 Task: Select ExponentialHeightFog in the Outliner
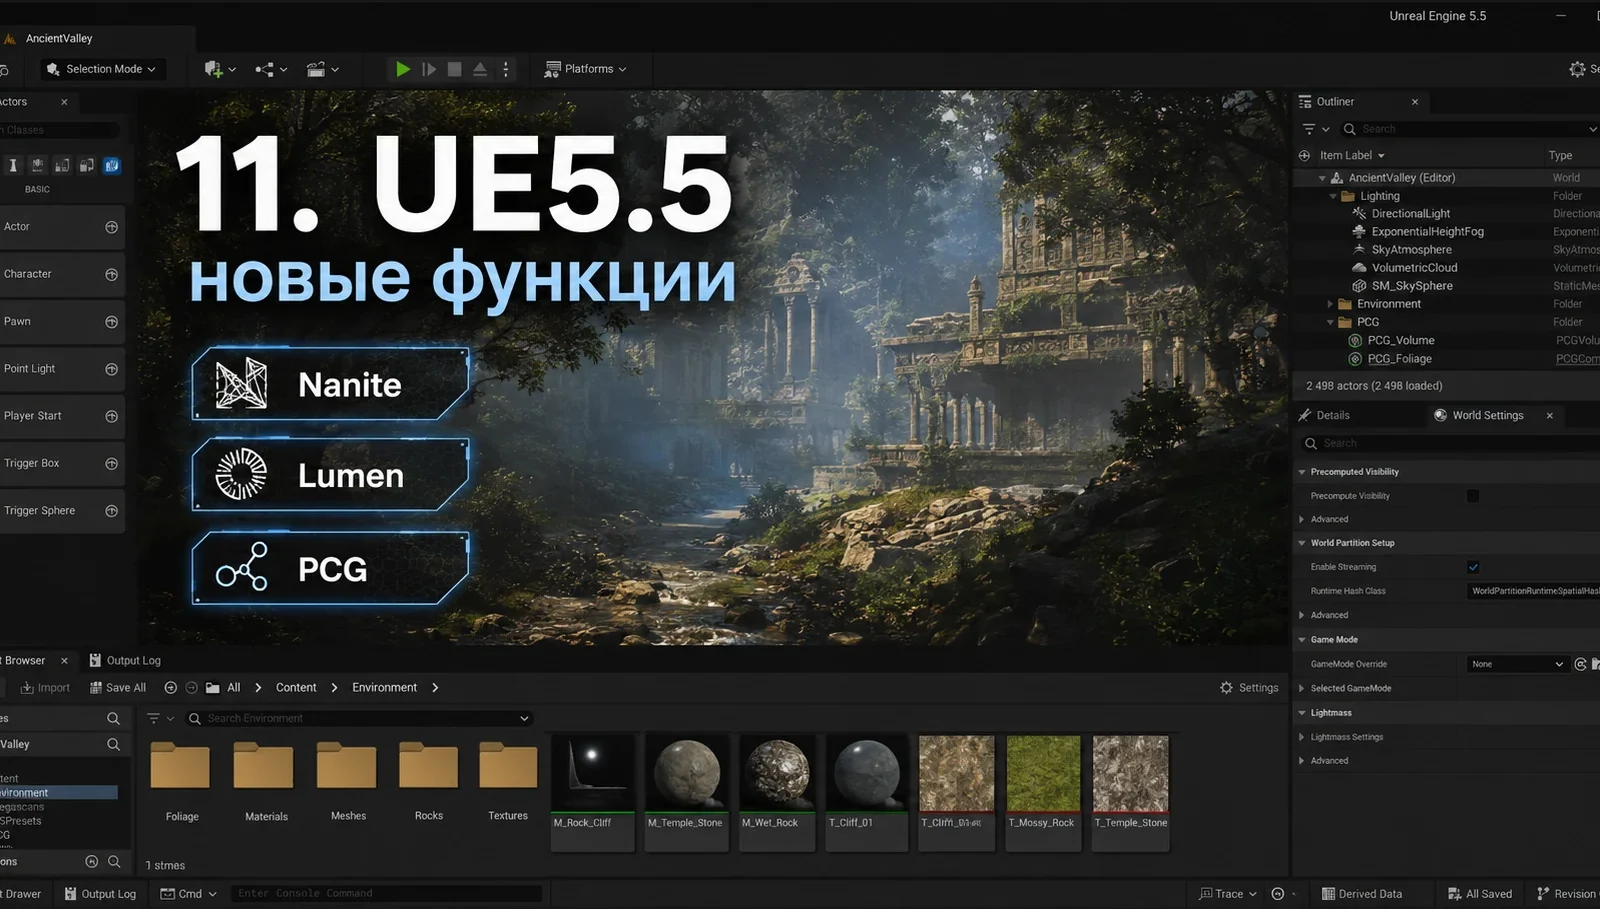1427,232
